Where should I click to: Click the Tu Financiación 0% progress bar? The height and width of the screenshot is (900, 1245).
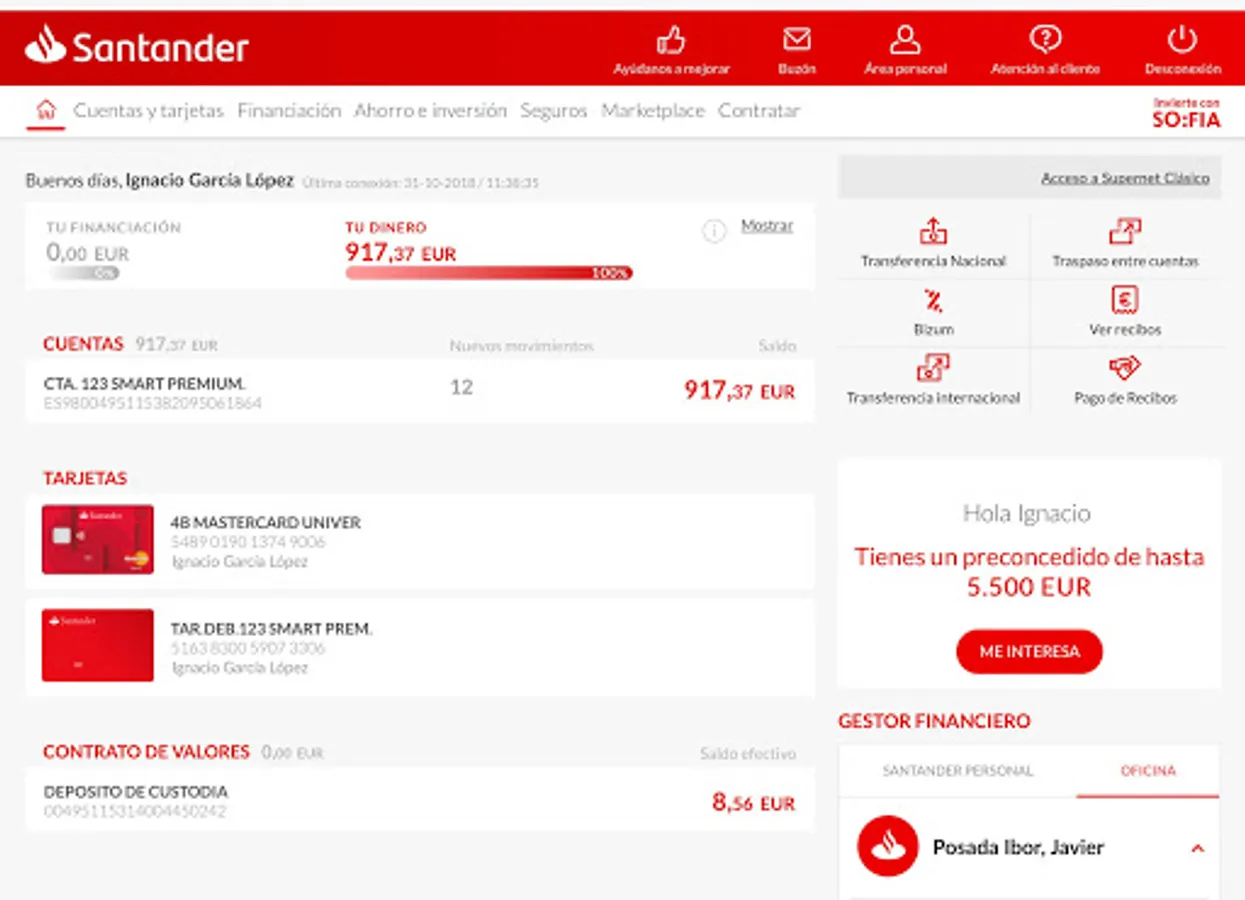point(83,273)
